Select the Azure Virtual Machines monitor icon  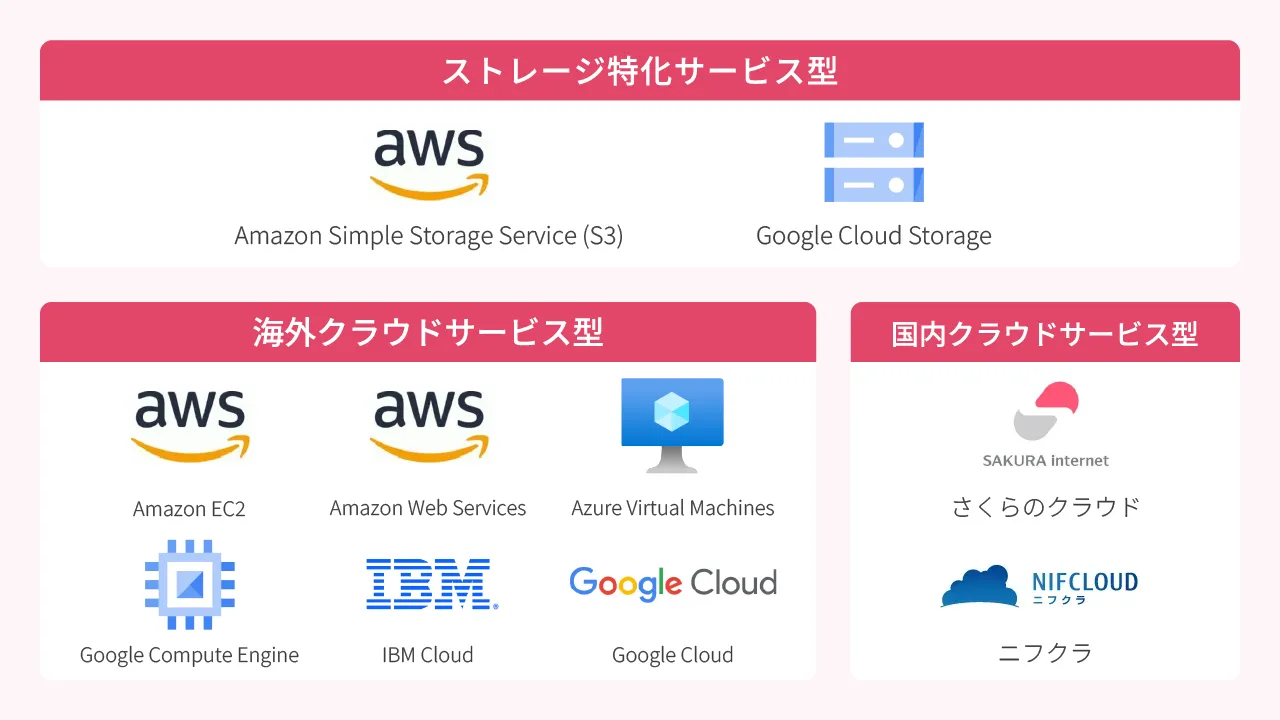point(672,425)
